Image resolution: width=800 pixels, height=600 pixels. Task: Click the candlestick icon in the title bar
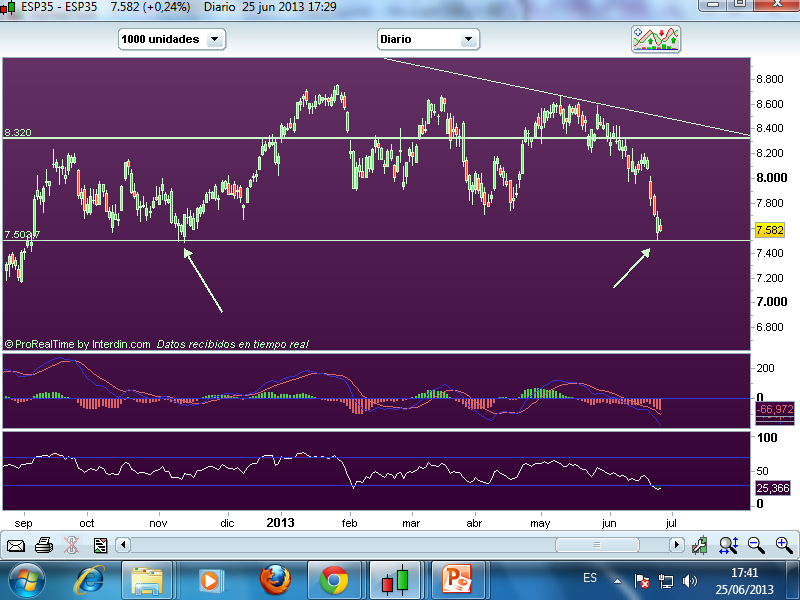pyautogui.click(x=8, y=8)
